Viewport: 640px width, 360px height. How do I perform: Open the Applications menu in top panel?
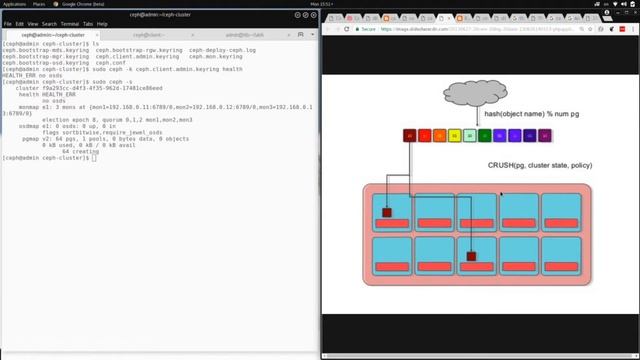click(x=14, y=4)
